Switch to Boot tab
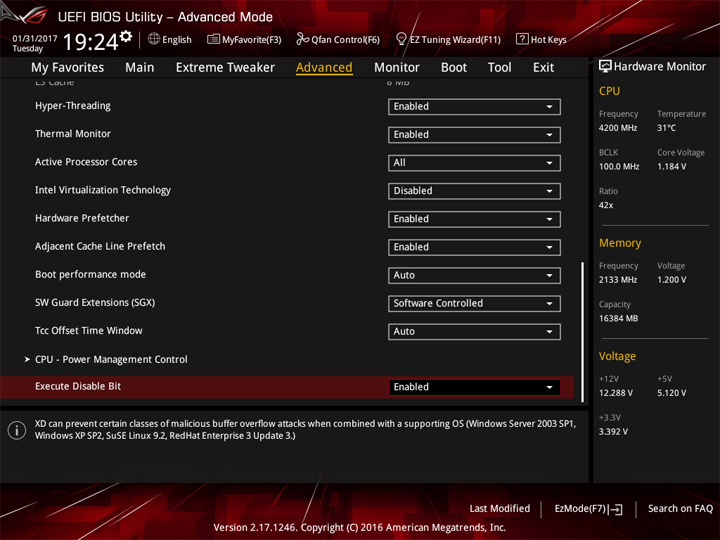Image resolution: width=720 pixels, height=540 pixels. (454, 68)
